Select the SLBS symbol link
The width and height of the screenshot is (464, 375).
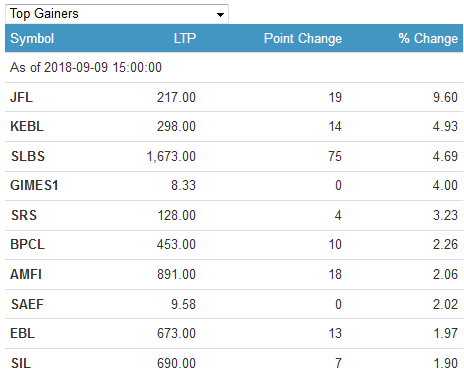point(28,156)
